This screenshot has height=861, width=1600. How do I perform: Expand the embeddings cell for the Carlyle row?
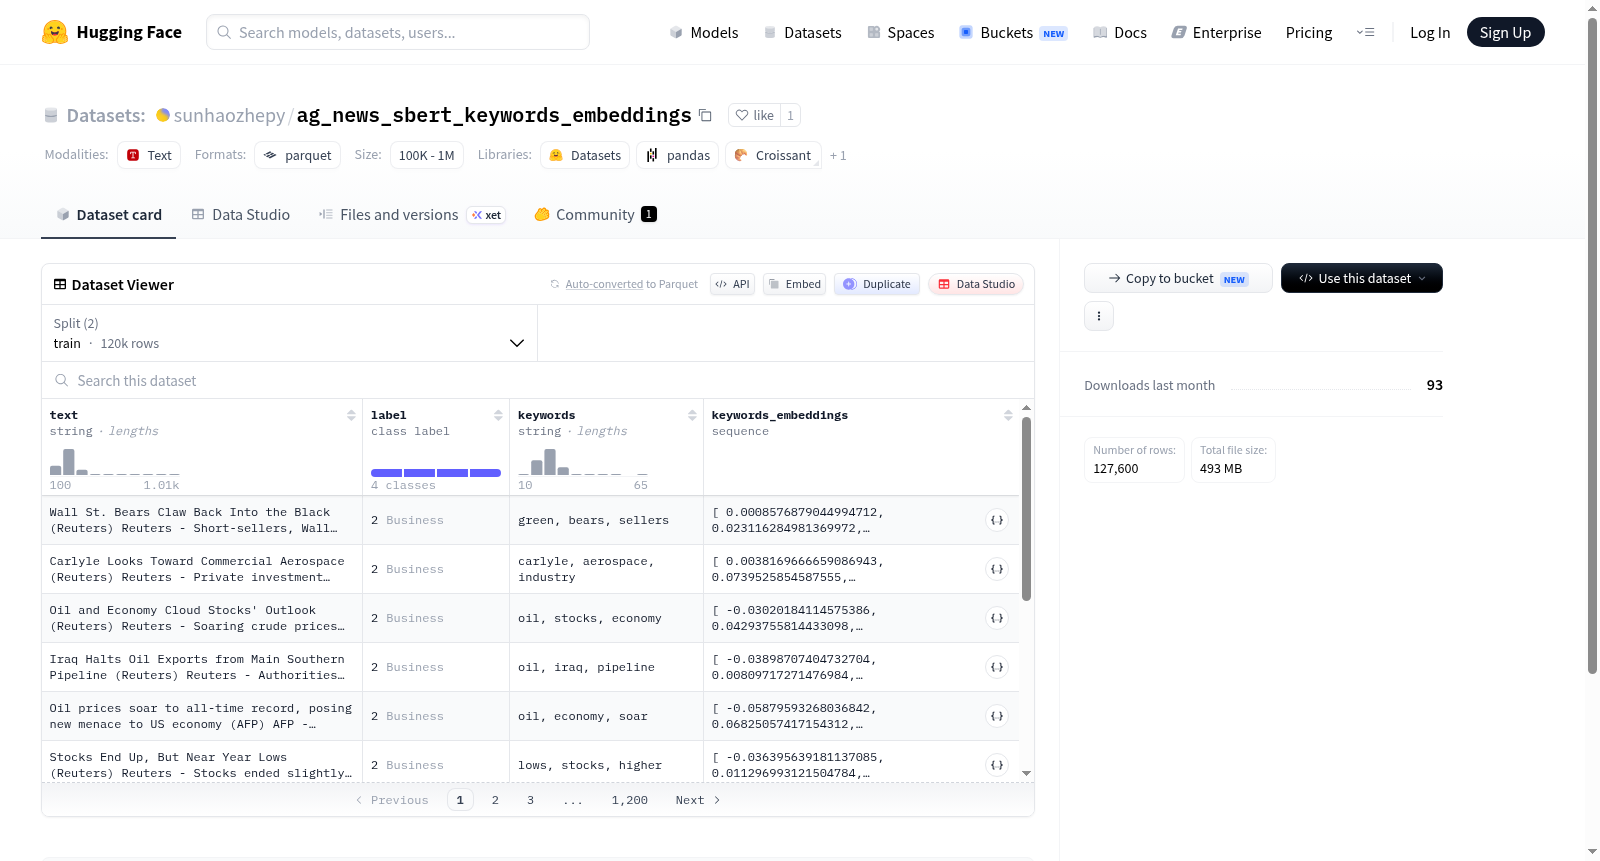click(x=997, y=569)
